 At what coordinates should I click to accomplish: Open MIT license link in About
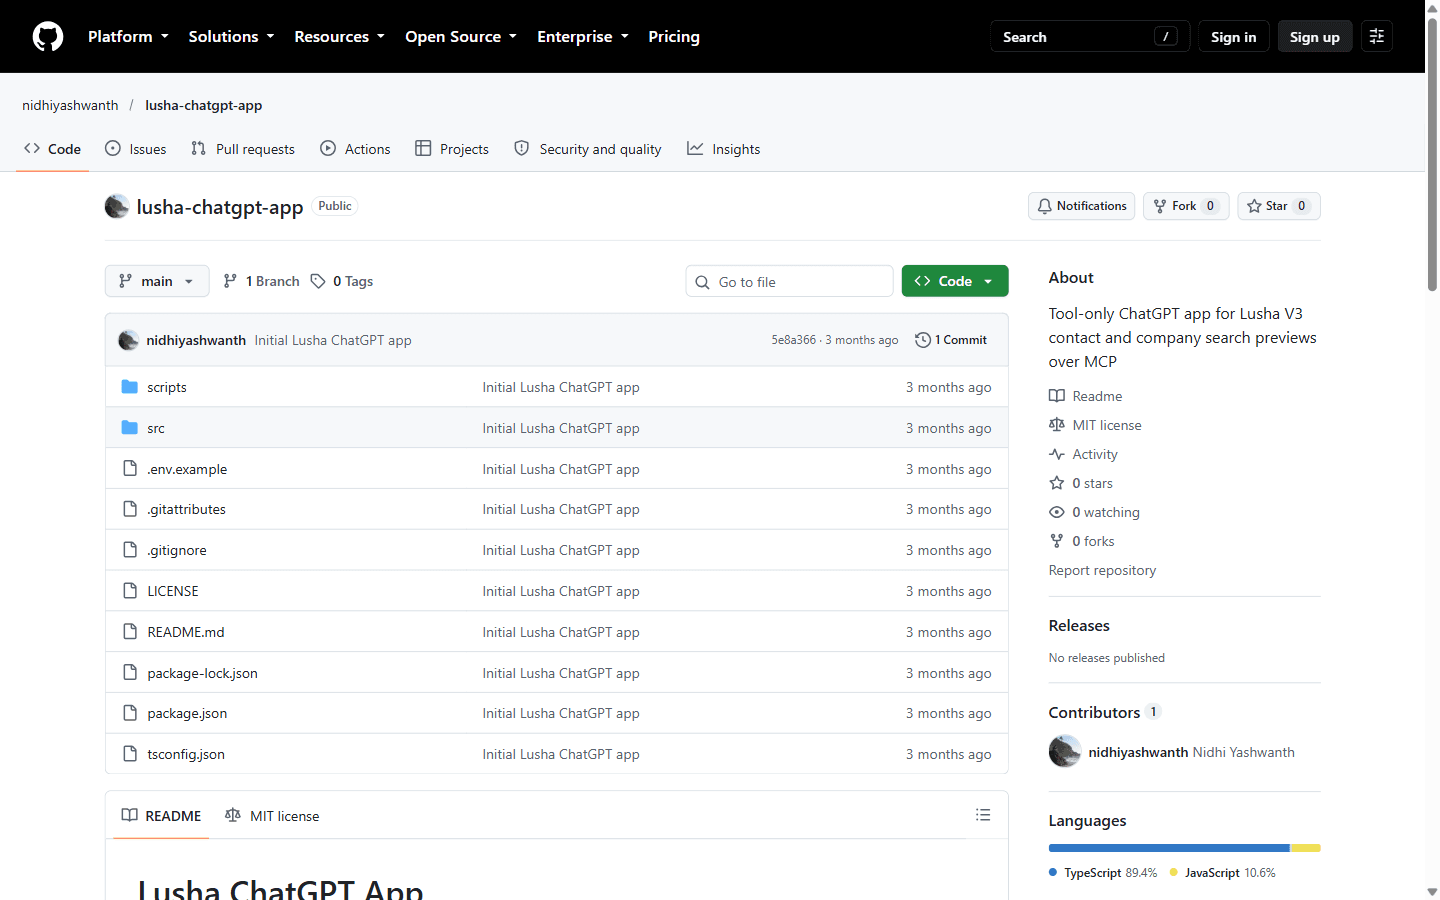point(1096,425)
